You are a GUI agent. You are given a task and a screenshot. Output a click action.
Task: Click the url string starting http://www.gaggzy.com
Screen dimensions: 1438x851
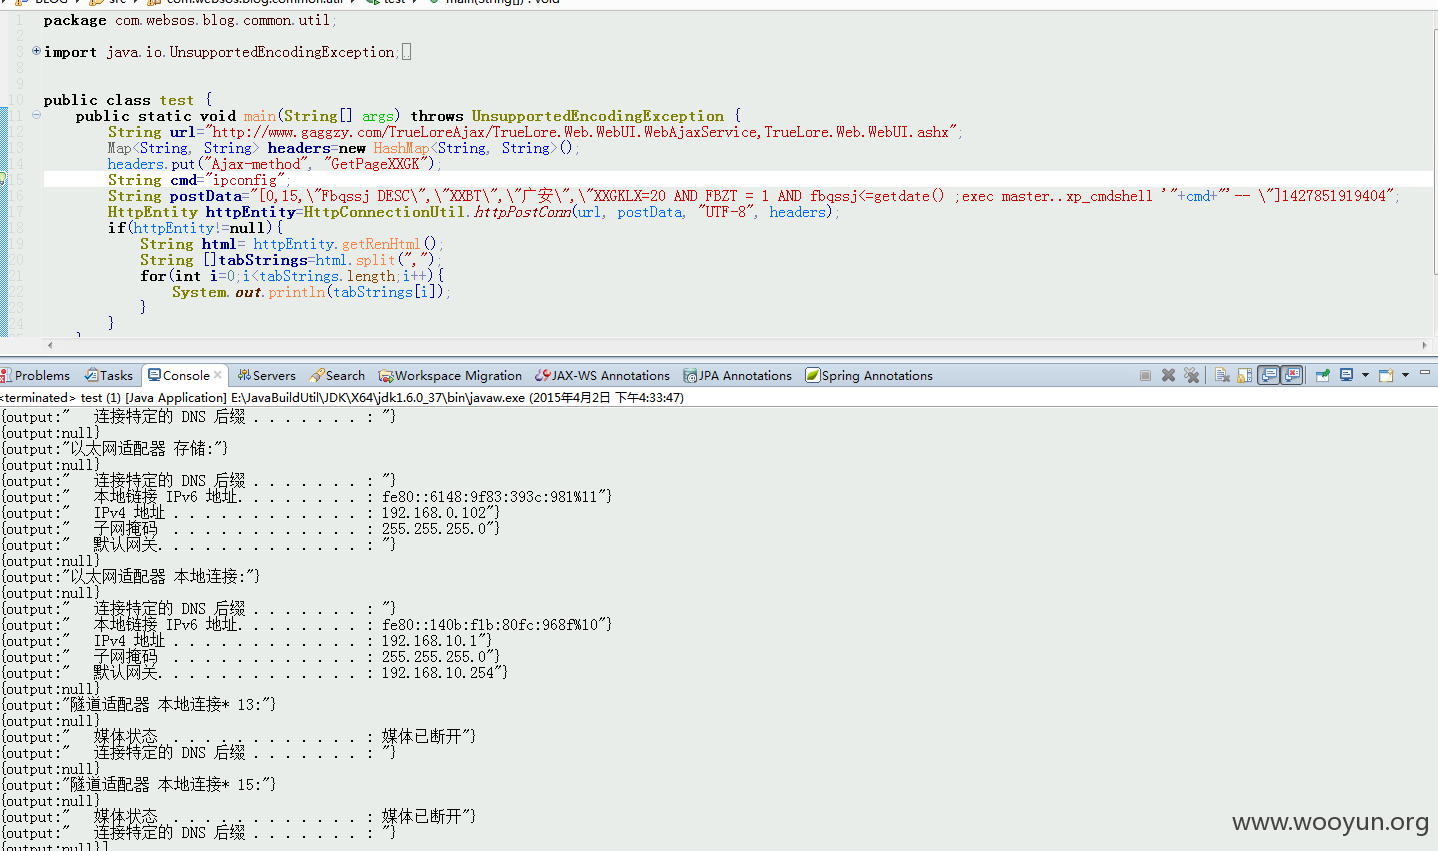pos(580,132)
